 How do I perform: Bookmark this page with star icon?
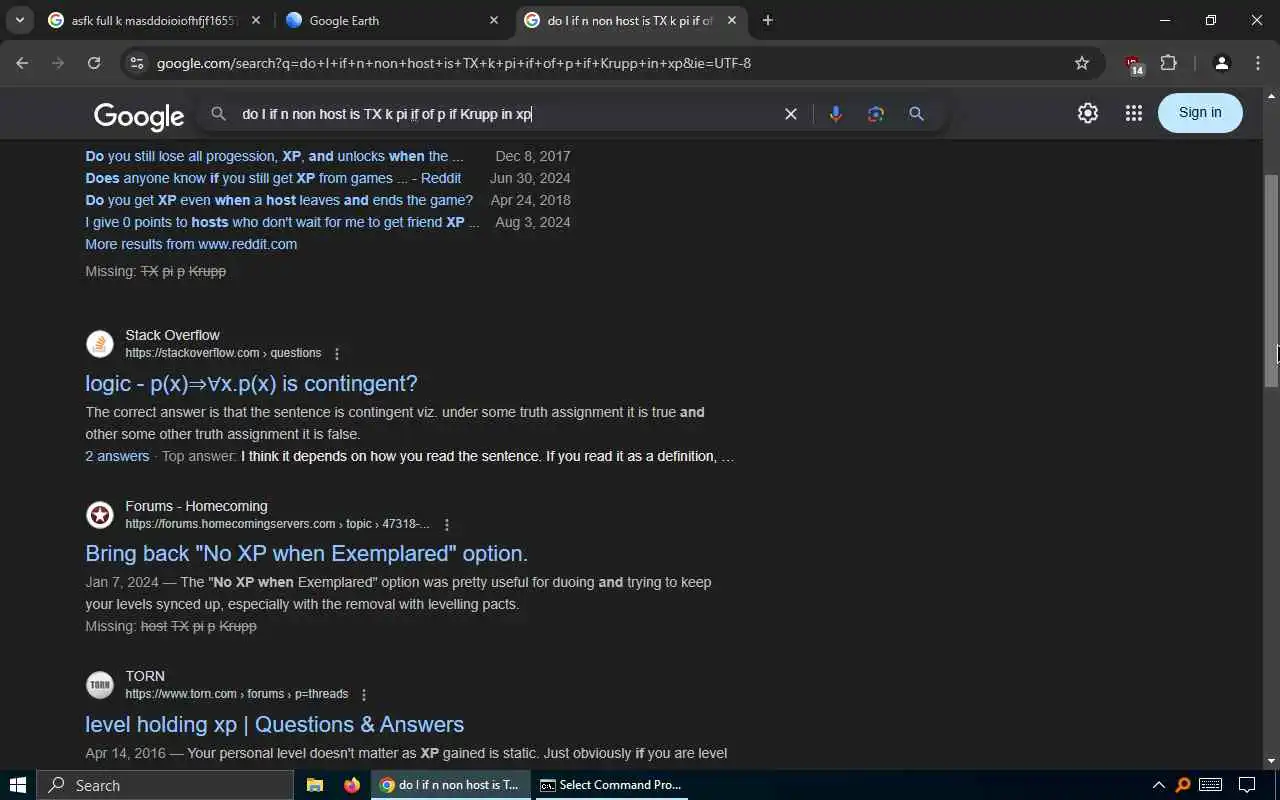(x=1082, y=63)
